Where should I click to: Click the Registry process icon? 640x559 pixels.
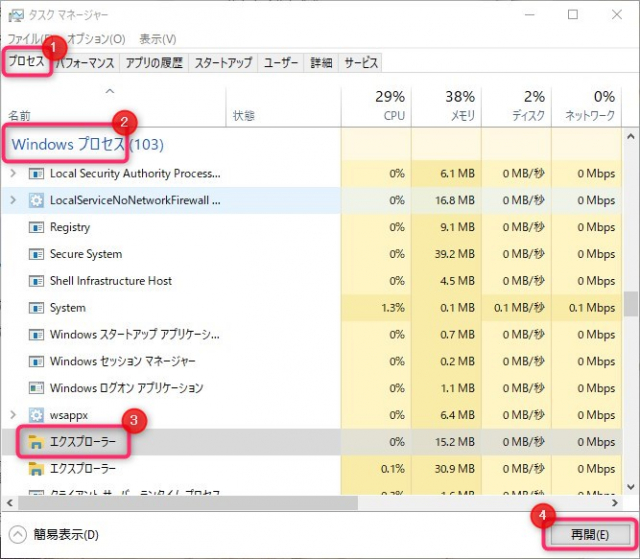(36, 227)
